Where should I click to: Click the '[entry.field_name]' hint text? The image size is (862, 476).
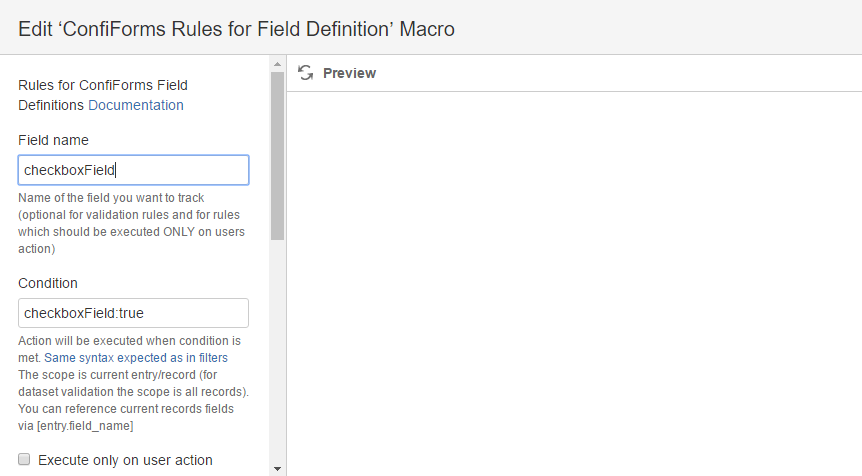pos(85,426)
